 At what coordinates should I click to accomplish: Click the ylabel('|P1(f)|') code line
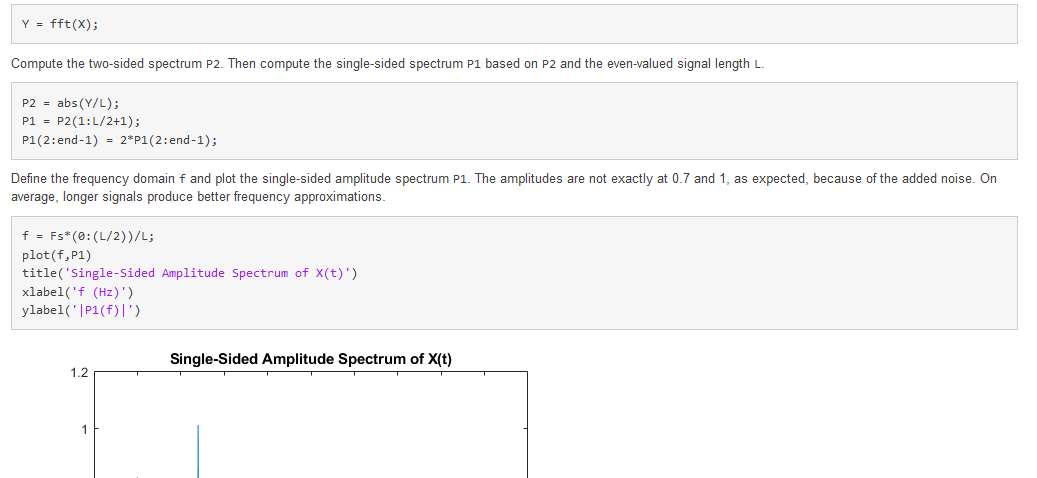coord(81,310)
